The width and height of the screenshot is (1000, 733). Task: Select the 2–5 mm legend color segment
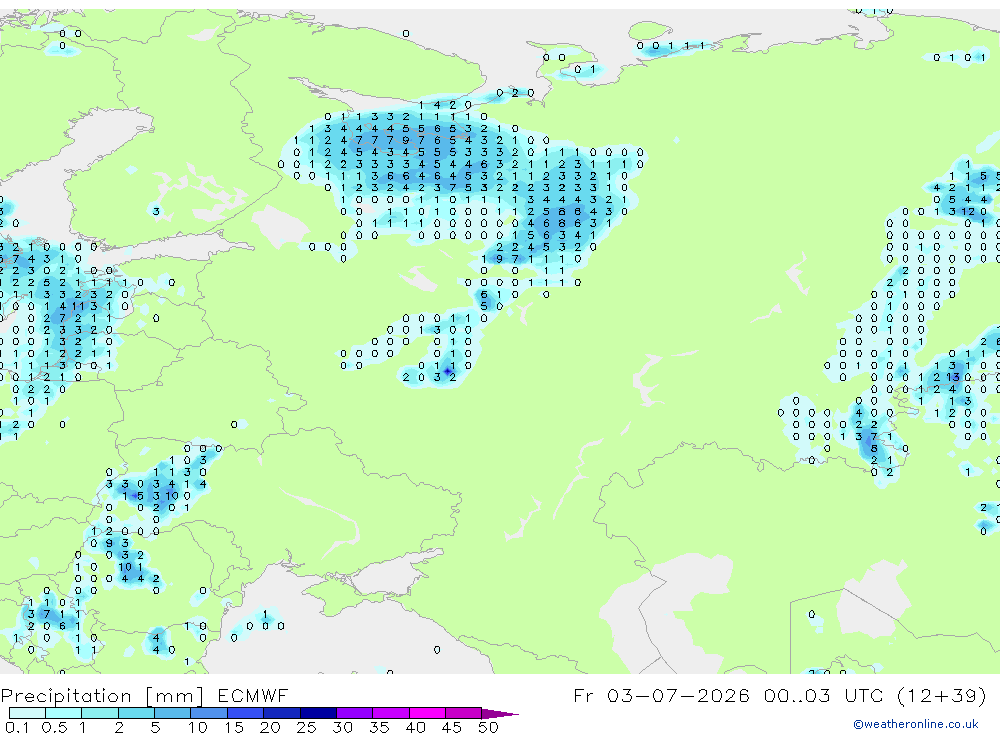[136, 713]
